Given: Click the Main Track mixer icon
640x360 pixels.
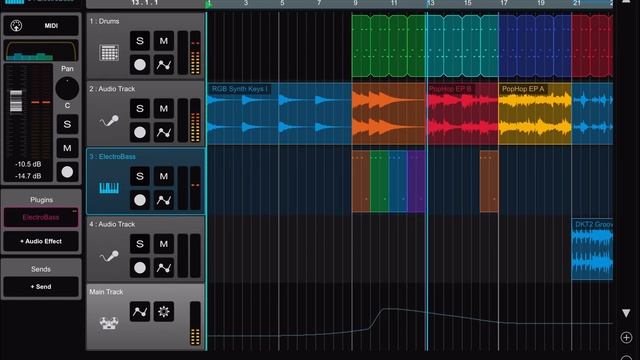Looking at the screenshot, I should click(x=109, y=323).
